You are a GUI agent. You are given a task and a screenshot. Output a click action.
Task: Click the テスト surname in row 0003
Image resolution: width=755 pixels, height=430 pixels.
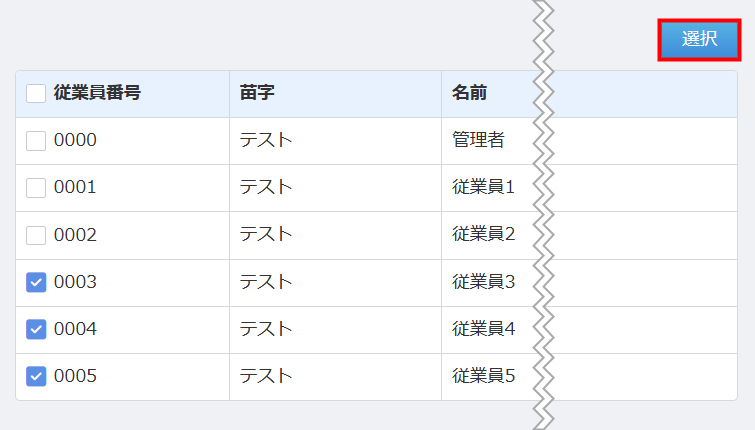(266, 283)
